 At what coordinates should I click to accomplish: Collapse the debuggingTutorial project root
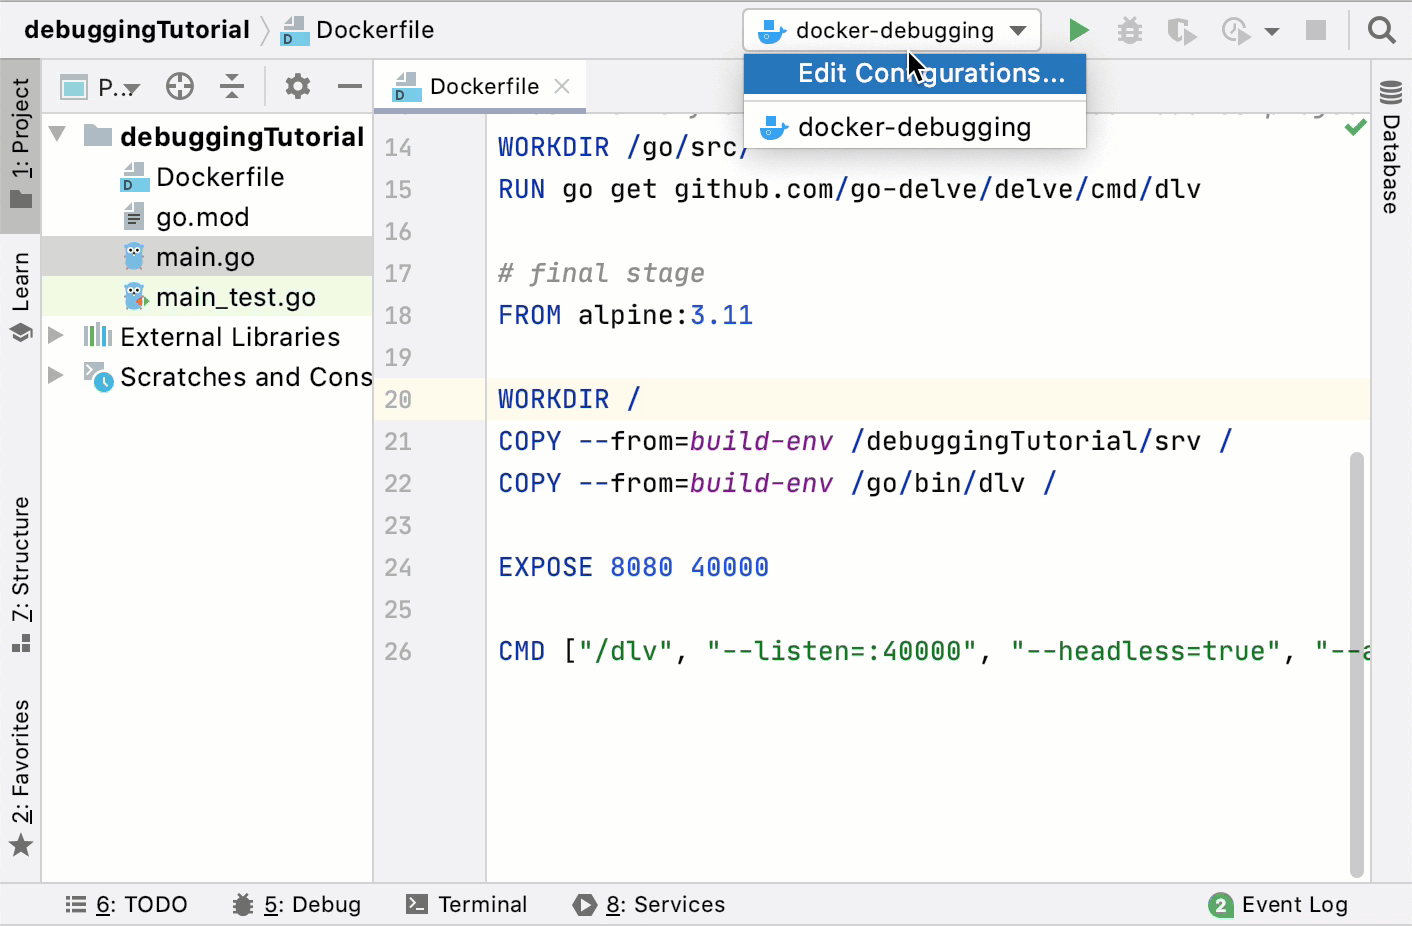tap(57, 136)
